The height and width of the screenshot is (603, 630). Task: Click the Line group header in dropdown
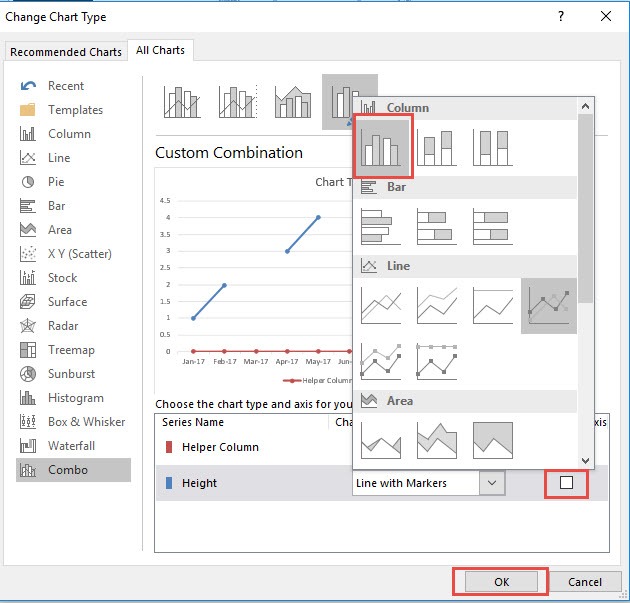(465, 266)
